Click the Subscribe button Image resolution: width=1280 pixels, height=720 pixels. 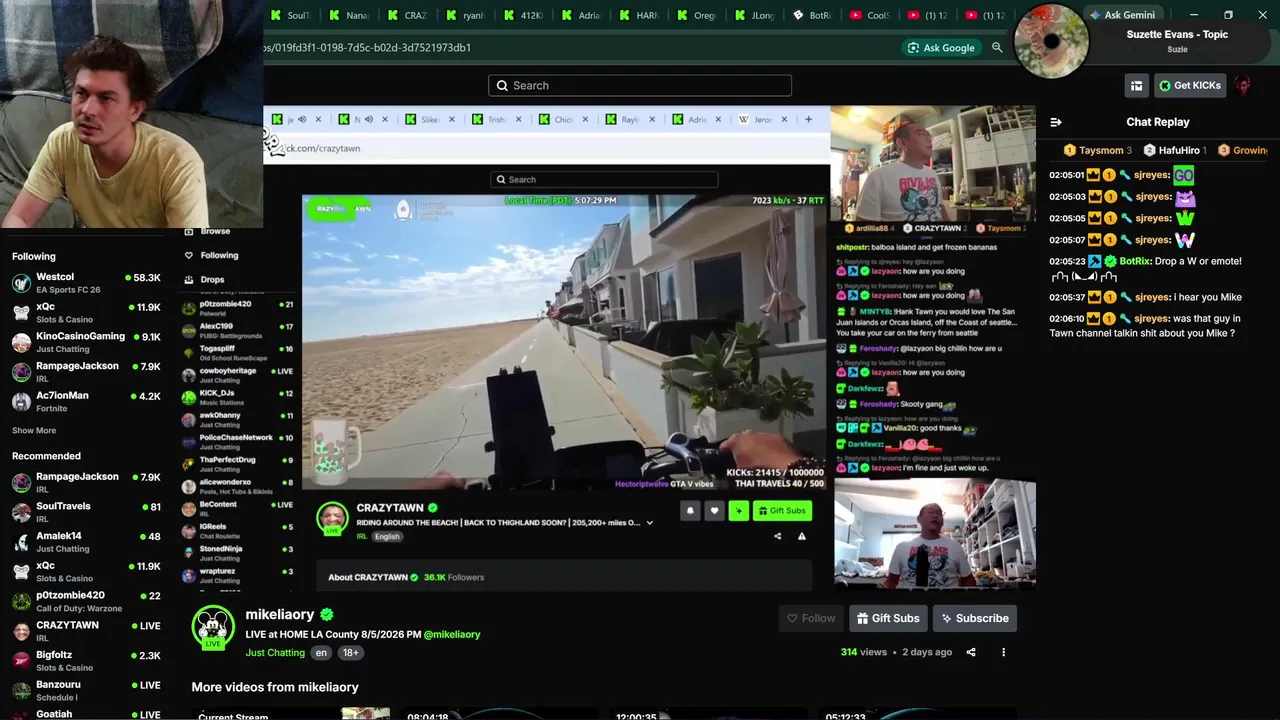point(975,618)
